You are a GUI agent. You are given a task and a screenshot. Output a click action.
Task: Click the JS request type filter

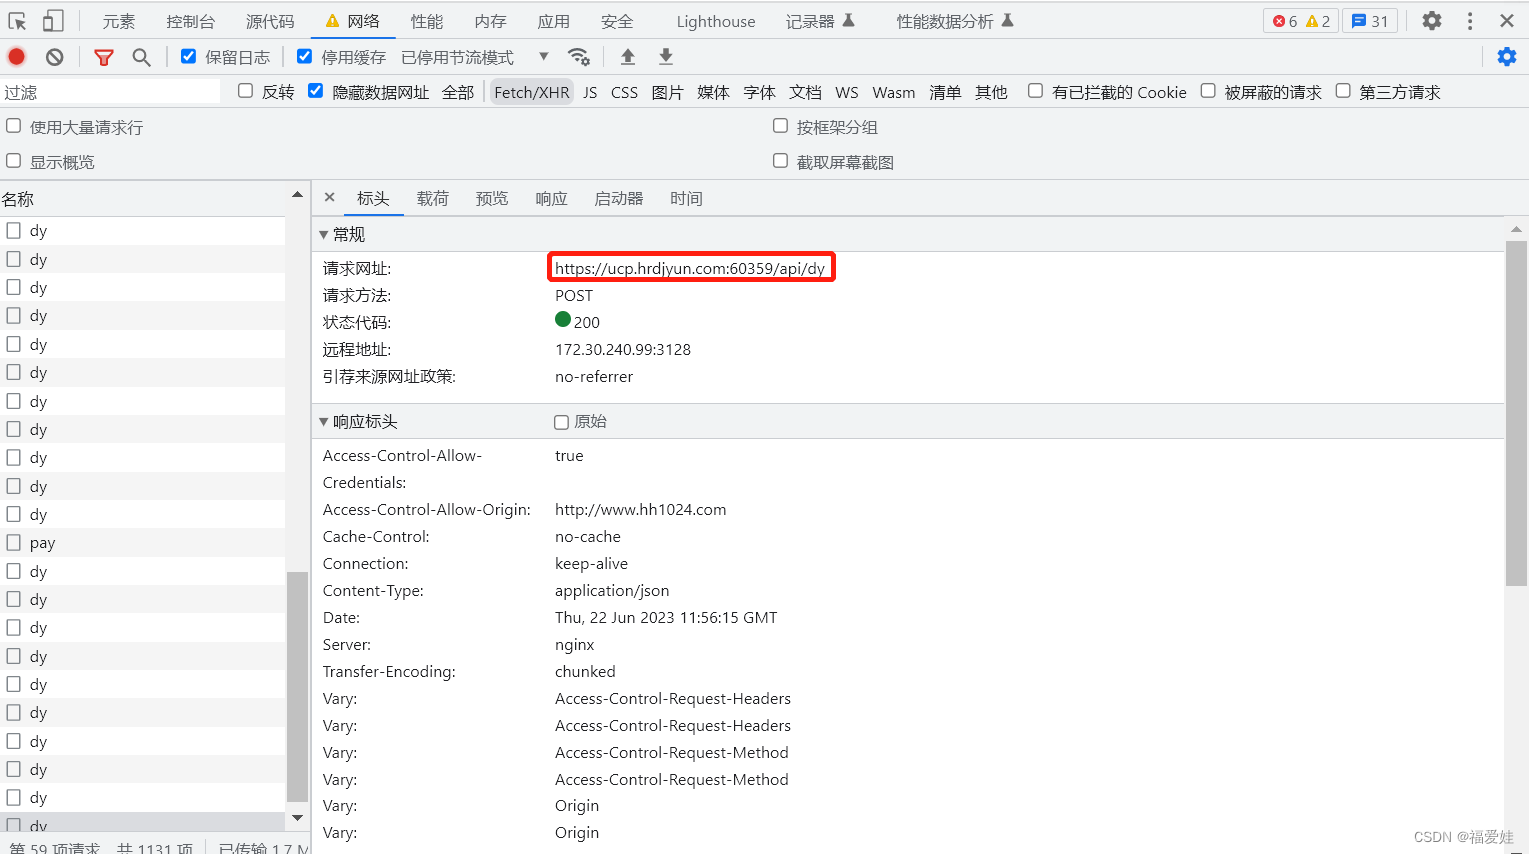589,91
